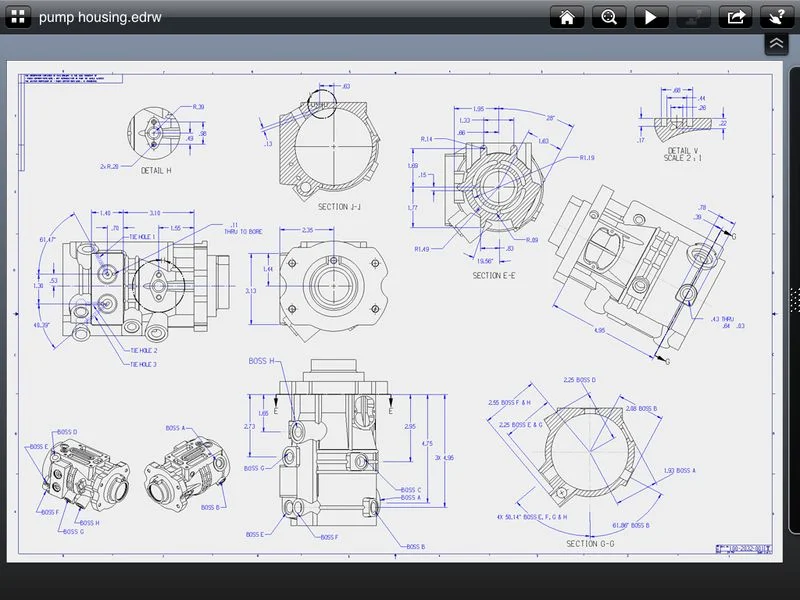The width and height of the screenshot is (800, 600).
Task: Tap the side panel dotted grip handle
Action: click(x=794, y=299)
